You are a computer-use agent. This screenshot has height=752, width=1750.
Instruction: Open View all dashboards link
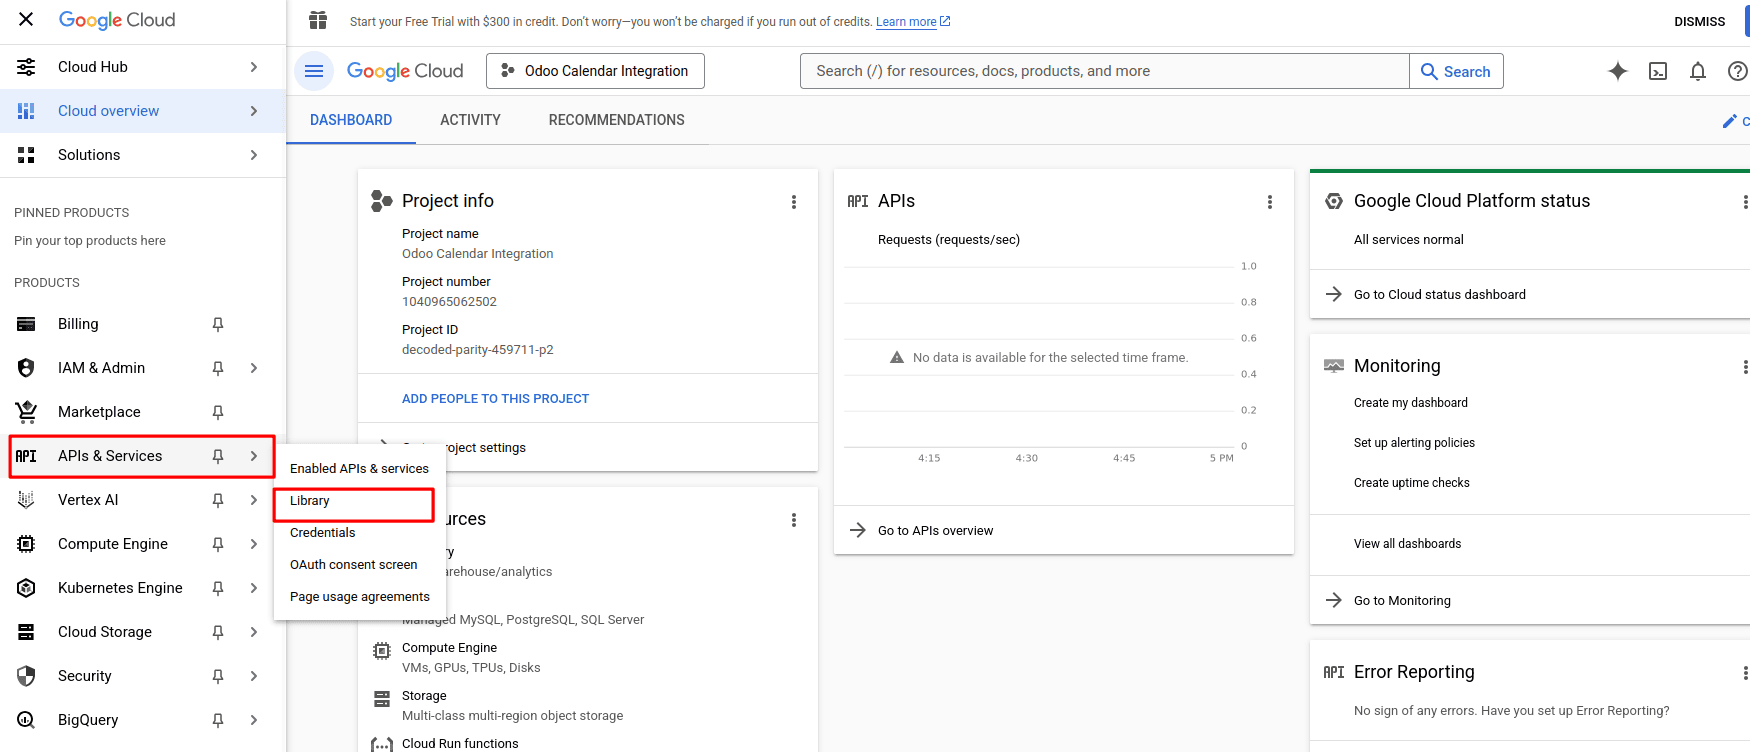pos(1407,544)
